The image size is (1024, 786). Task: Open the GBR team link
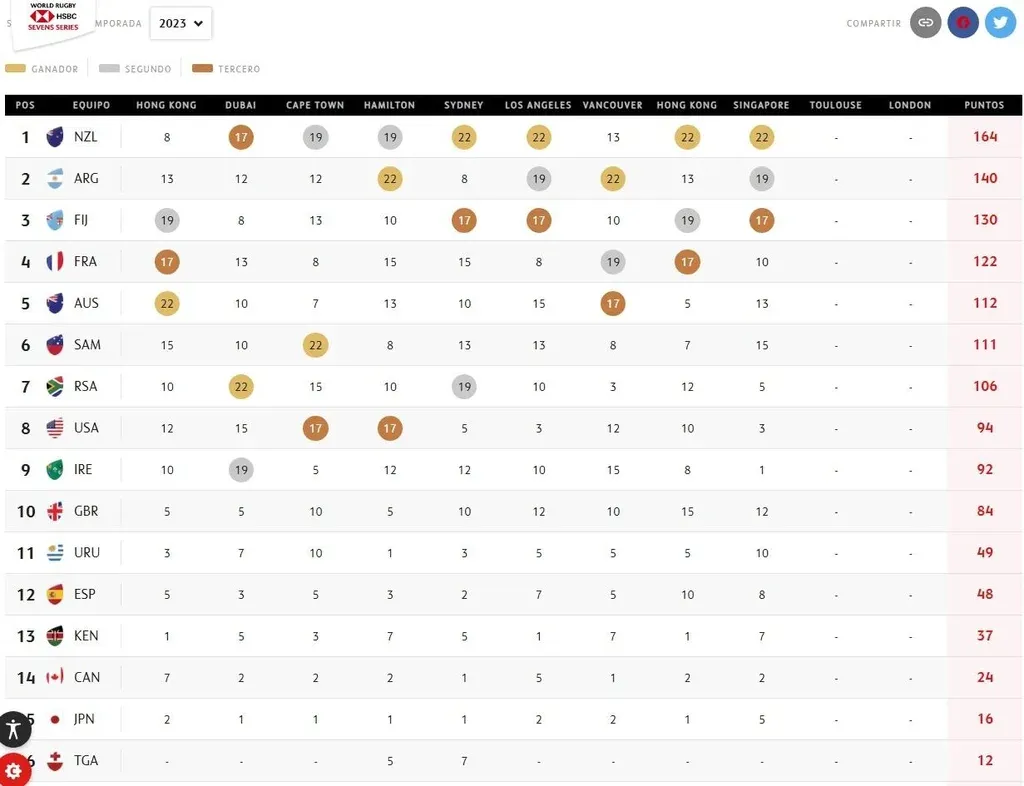pos(86,511)
